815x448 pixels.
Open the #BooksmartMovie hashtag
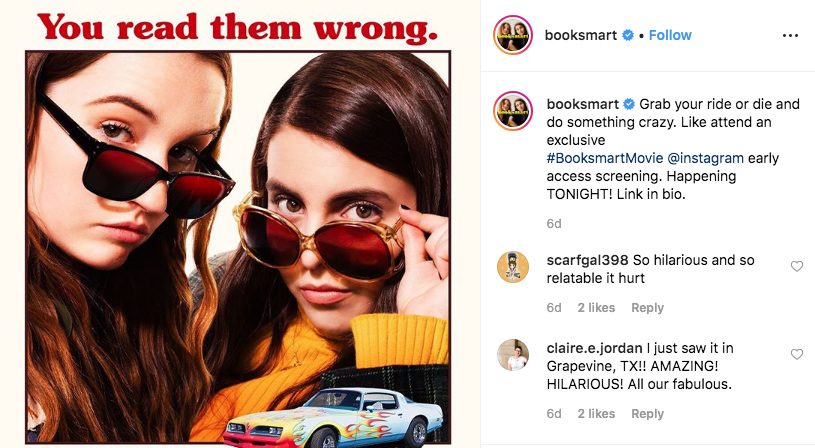604,158
